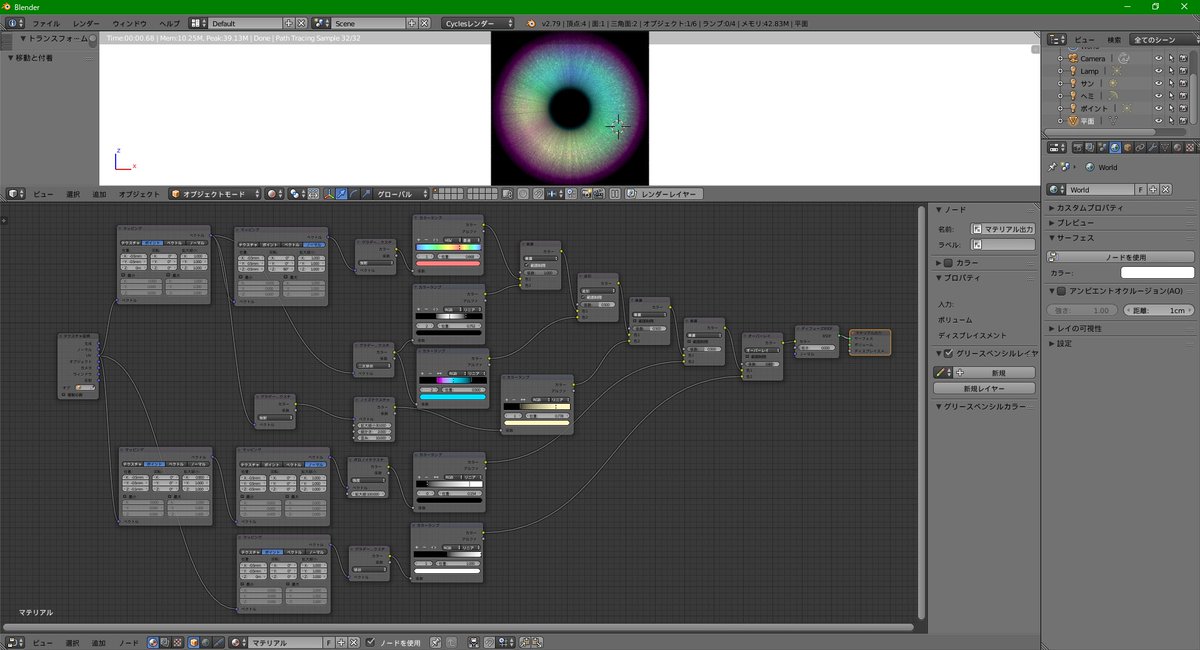Open the Texture properties checker tab
The height and width of the screenshot is (650, 1200).
(1190, 147)
